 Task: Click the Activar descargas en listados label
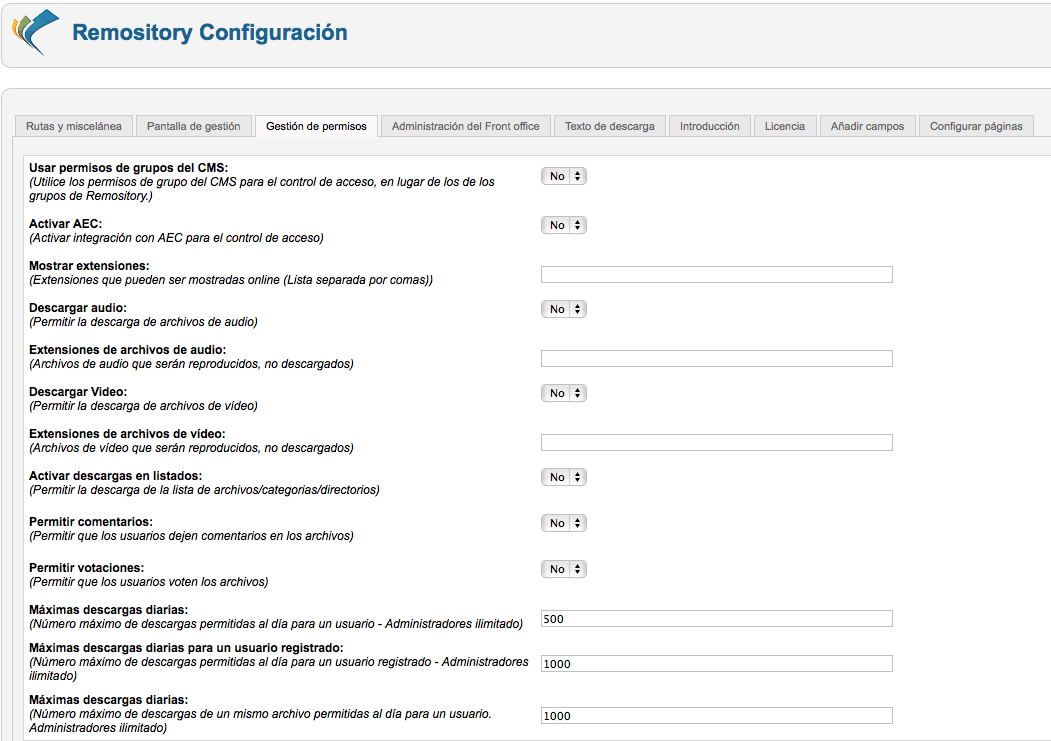point(115,476)
